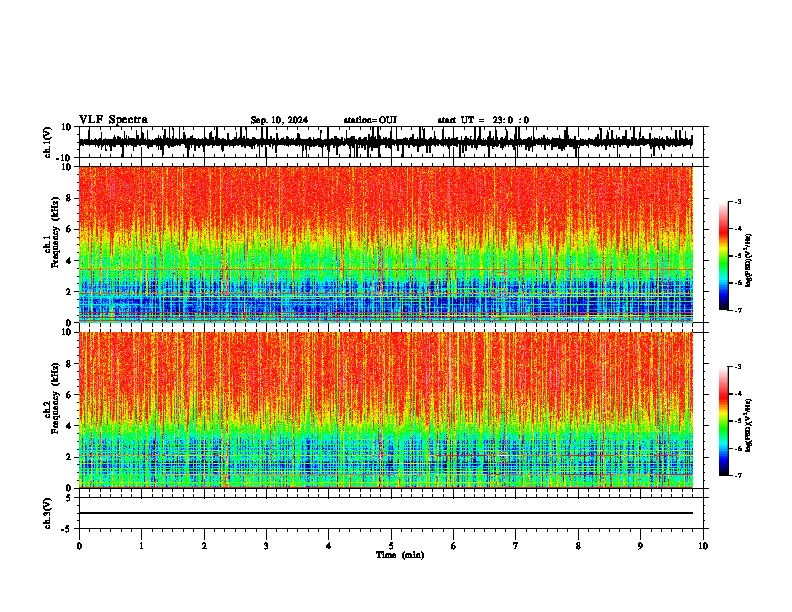
Task: Click time axis tick label "2"
Action: pyautogui.click(x=204, y=546)
